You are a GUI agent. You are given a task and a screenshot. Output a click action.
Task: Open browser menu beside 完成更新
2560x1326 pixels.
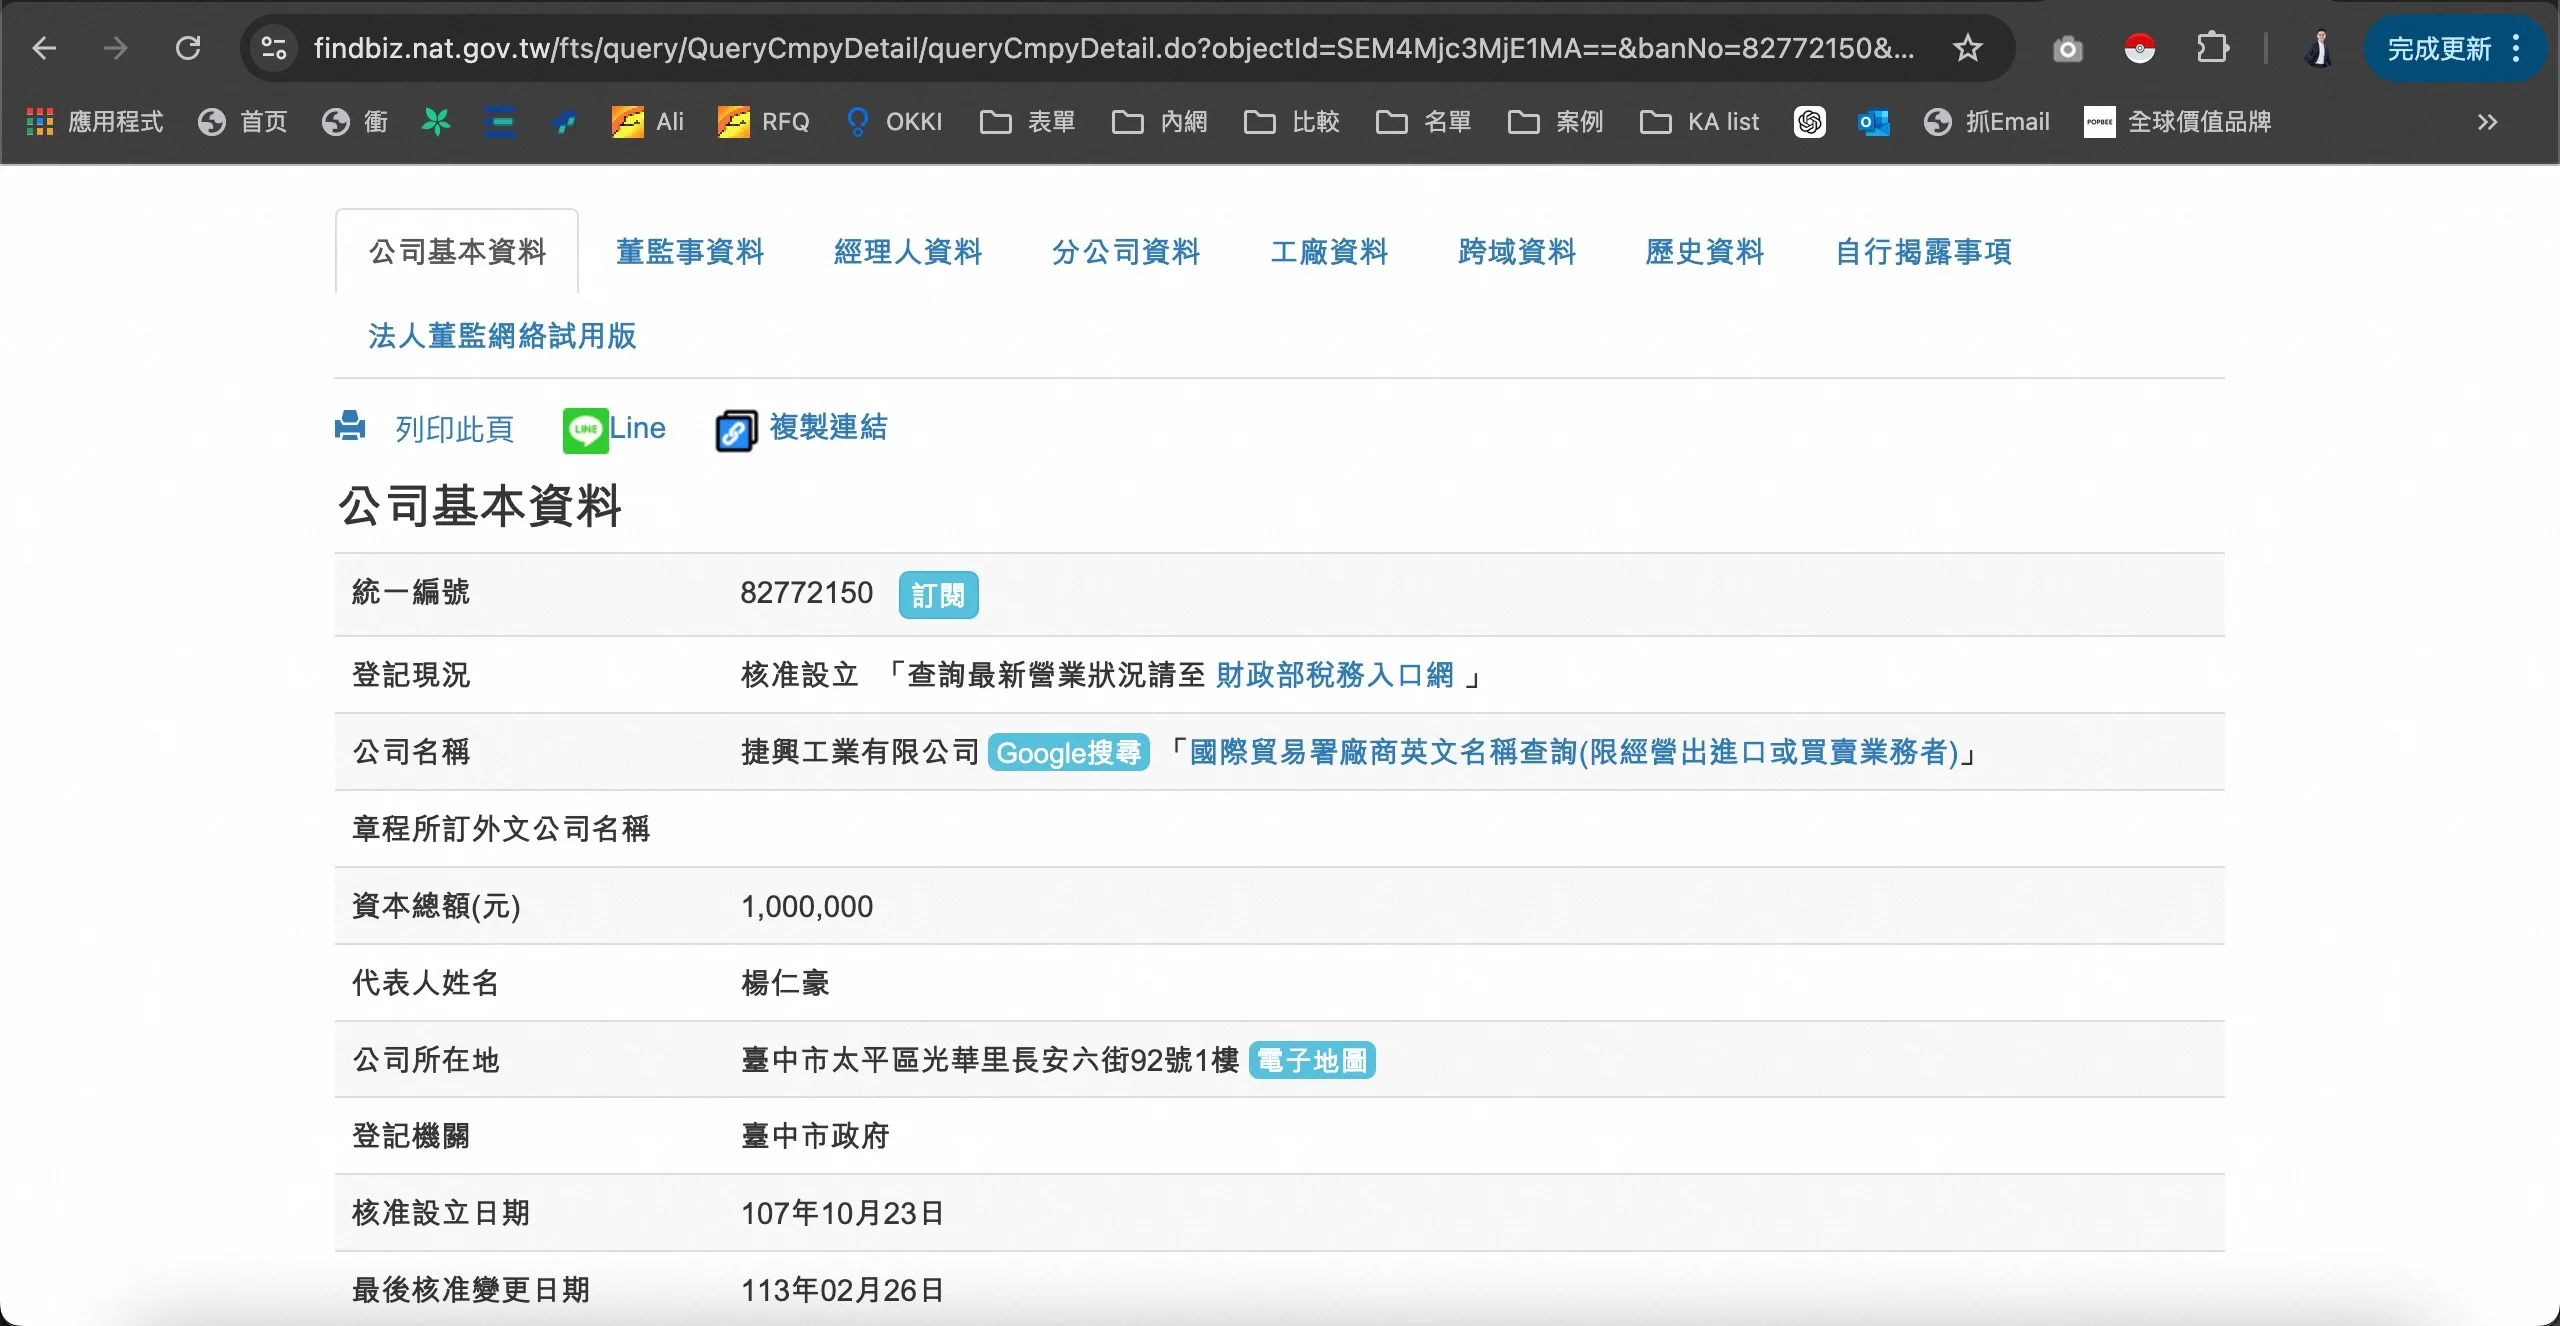click(2516, 48)
